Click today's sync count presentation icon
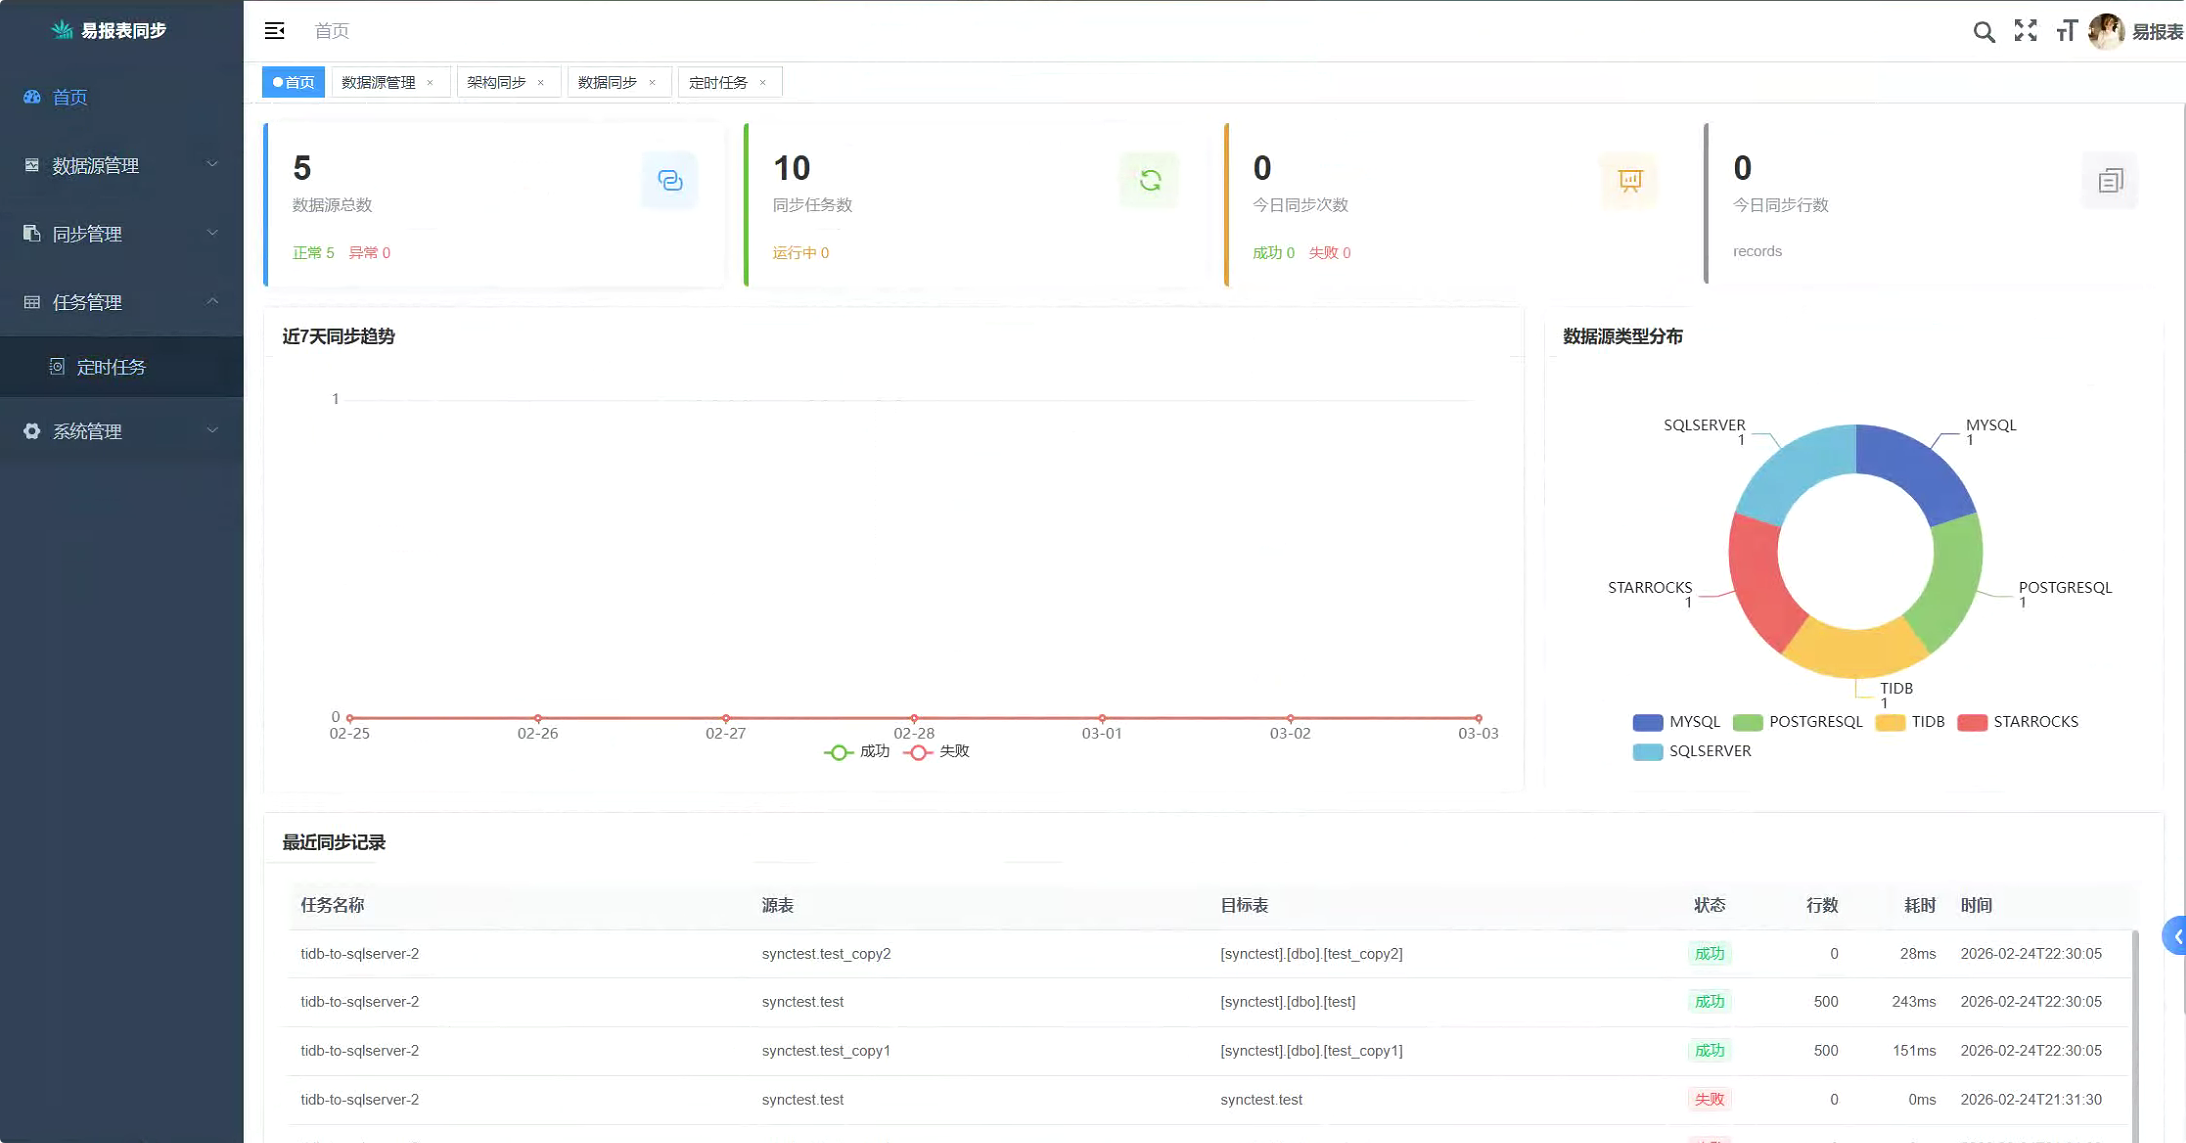2186x1143 pixels. (1629, 180)
